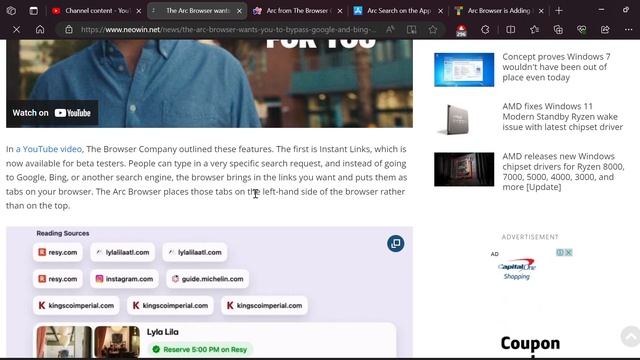The height and width of the screenshot is (360, 640).
Task: Click the scroll to top arrow button
Action: pyautogui.click(x=630, y=336)
